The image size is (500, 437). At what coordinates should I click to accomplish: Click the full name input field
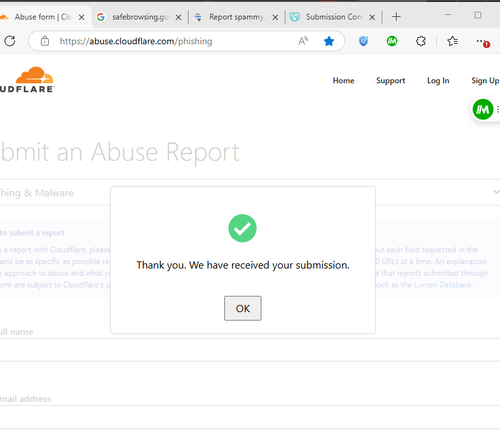250,350
